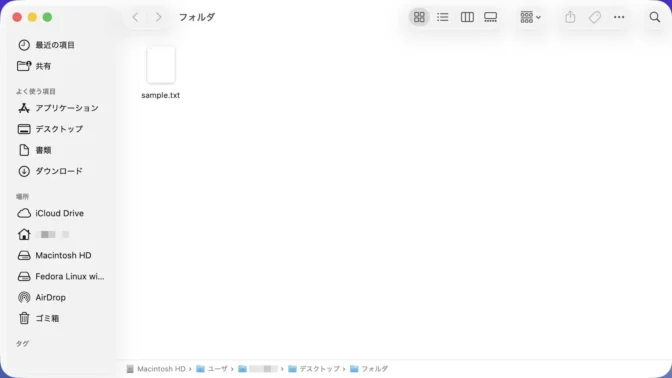Open the home folder in sidebar
Viewport: 672px width, 378px height.
(43, 234)
